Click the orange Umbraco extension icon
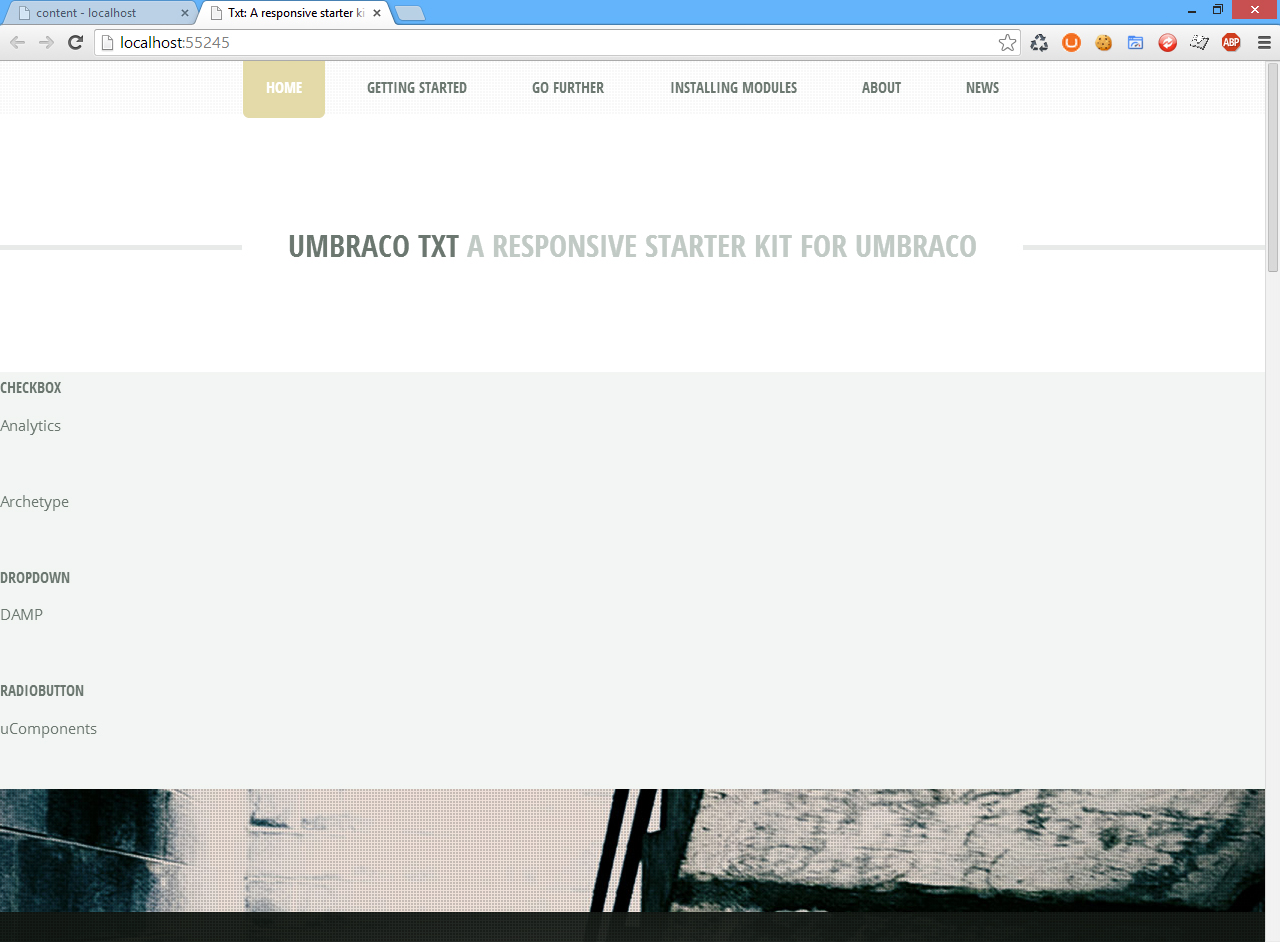Screen dimensions: 1280x942 click(x=1071, y=42)
